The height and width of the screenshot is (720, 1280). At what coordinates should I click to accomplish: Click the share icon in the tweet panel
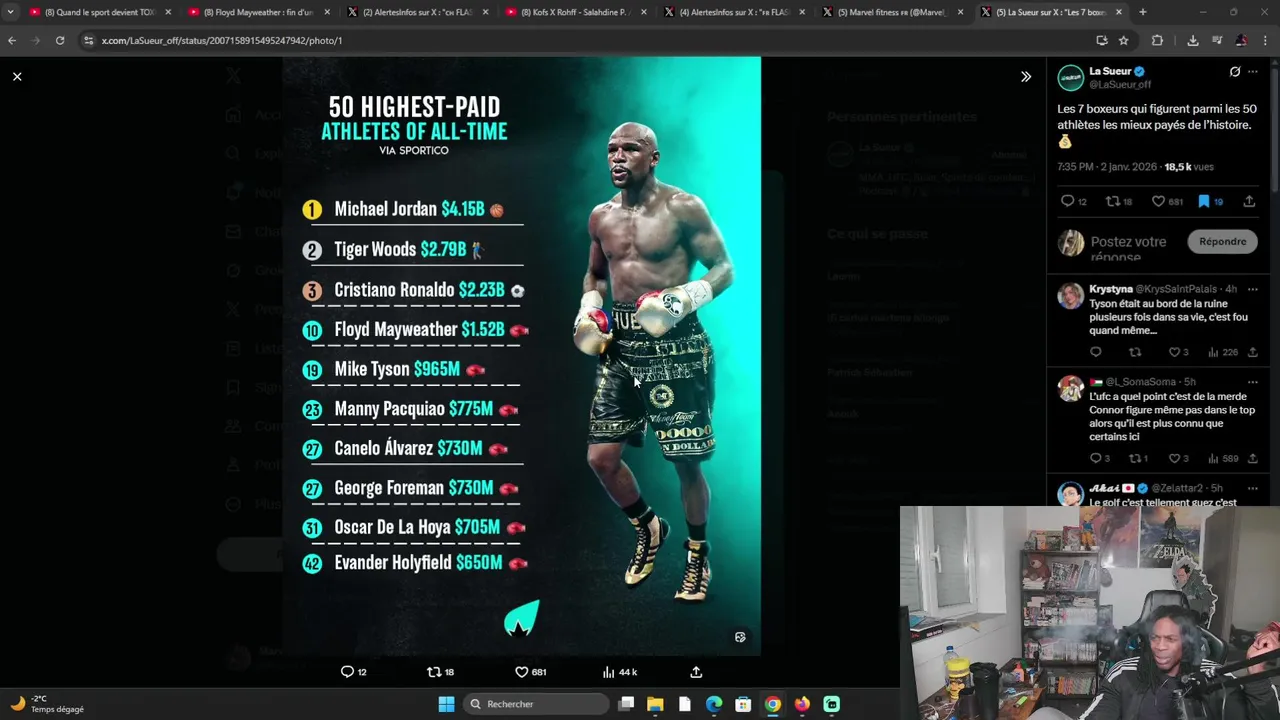point(1249,201)
